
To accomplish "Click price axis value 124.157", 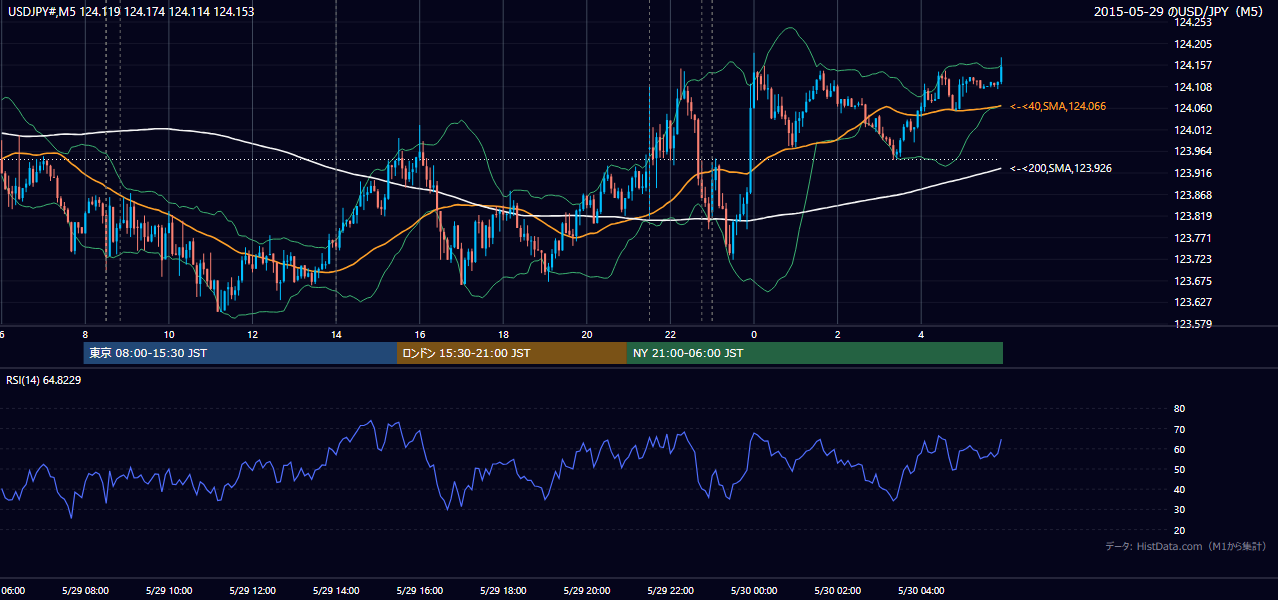I will click(1192, 65).
